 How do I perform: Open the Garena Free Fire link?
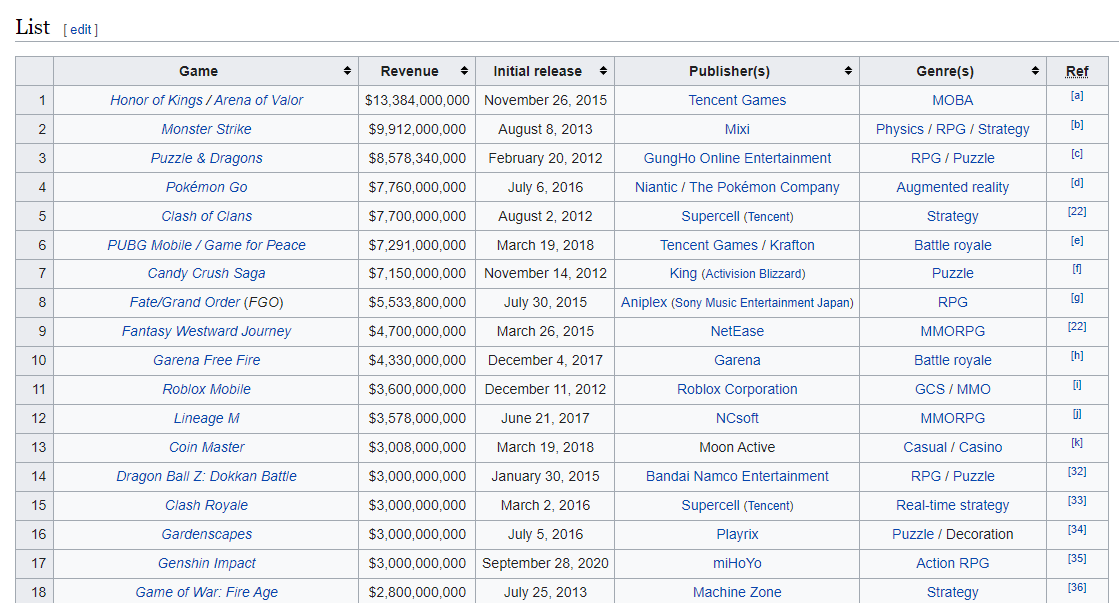(206, 360)
